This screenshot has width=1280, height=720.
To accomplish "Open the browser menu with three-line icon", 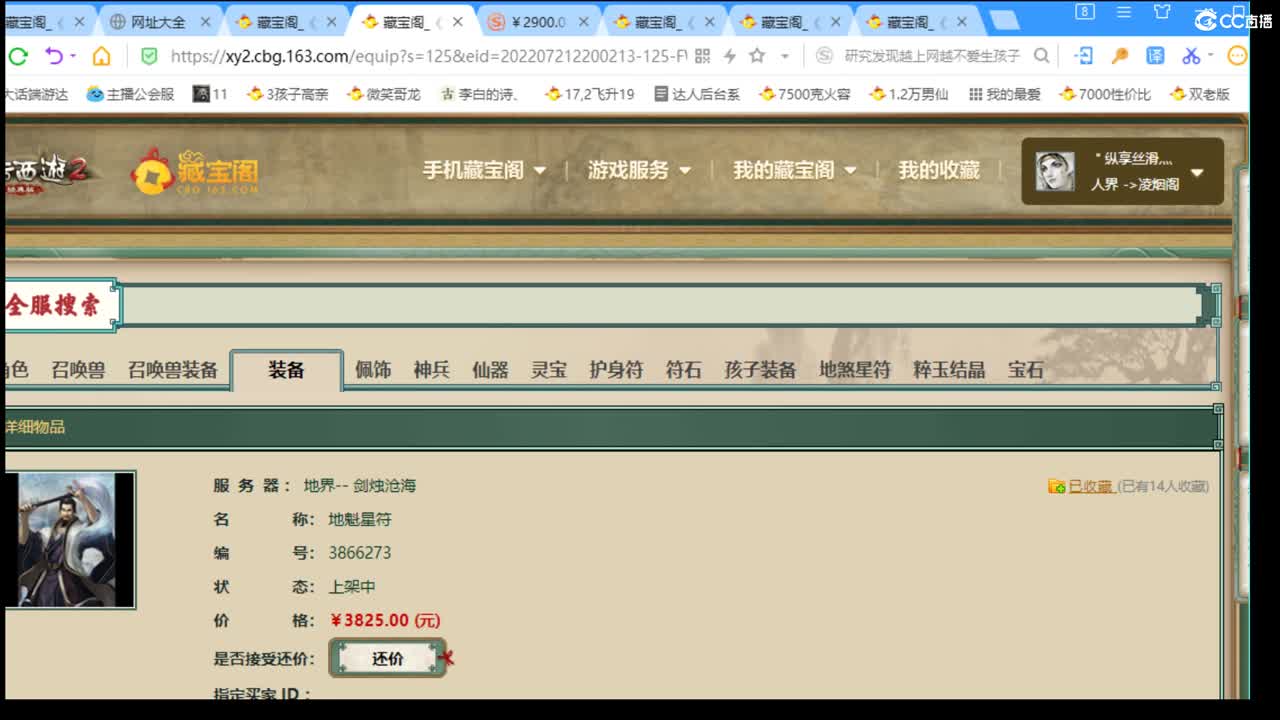I will click(x=1124, y=12).
